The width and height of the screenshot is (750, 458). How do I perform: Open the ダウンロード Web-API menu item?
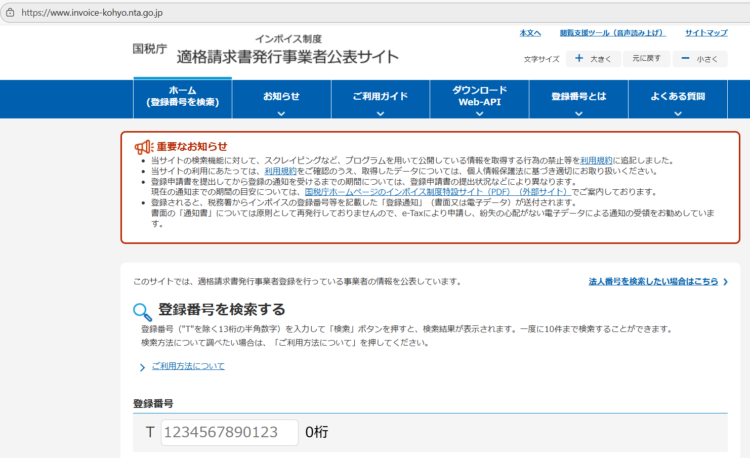[479, 98]
